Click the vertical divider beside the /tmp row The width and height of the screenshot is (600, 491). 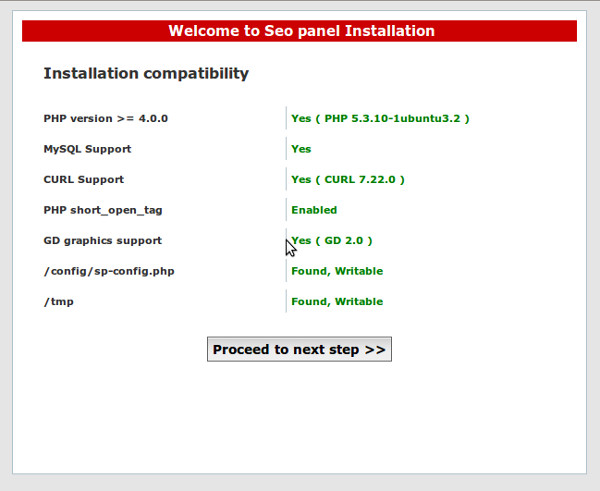(x=286, y=302)
